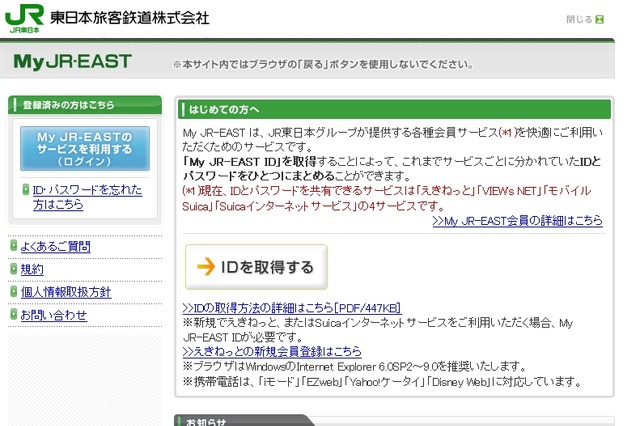Click the Internet Explorer recommendation note

pyautogui.click(x=354, y=366)
